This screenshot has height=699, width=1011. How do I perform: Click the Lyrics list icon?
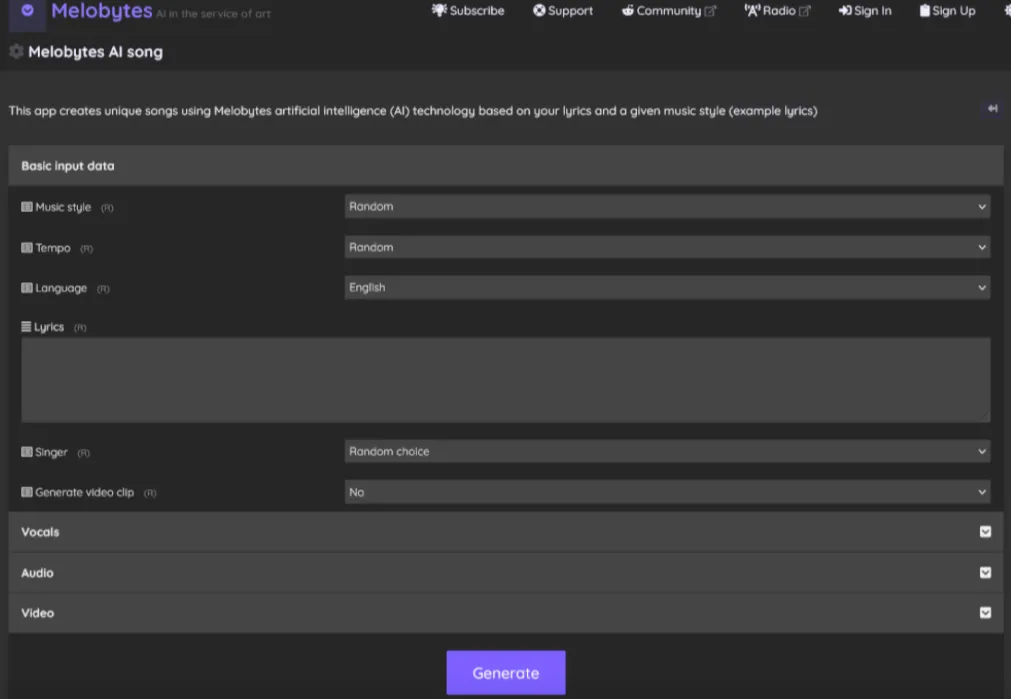(26, 326)
